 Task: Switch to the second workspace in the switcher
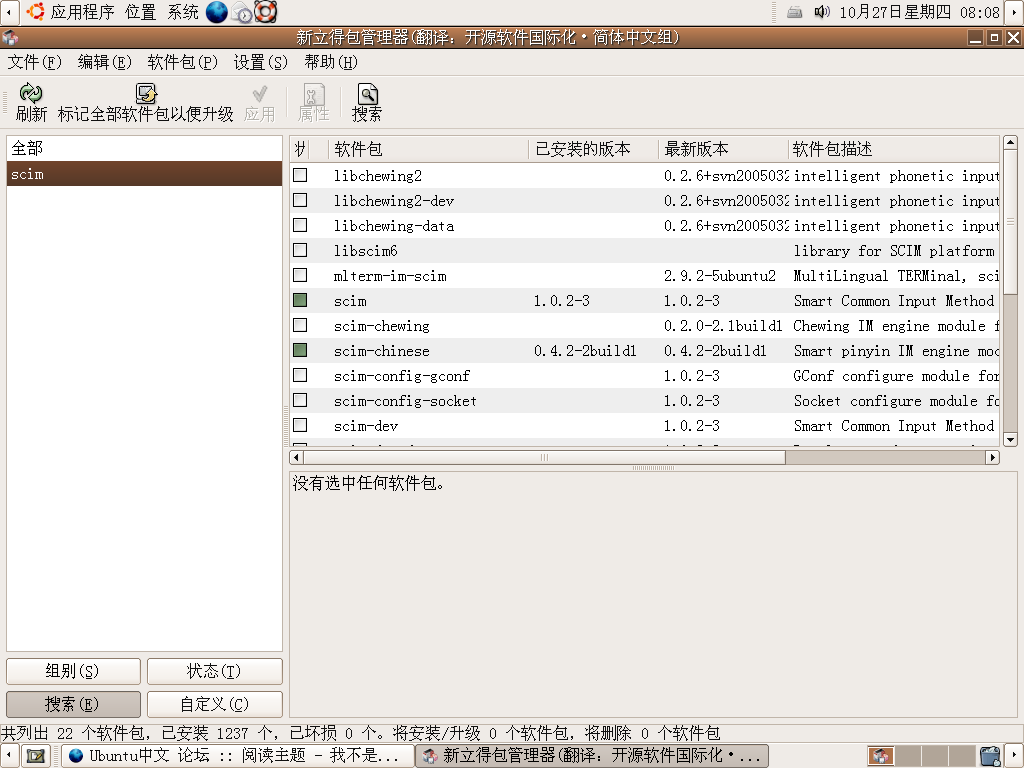[x=908, y=756]
